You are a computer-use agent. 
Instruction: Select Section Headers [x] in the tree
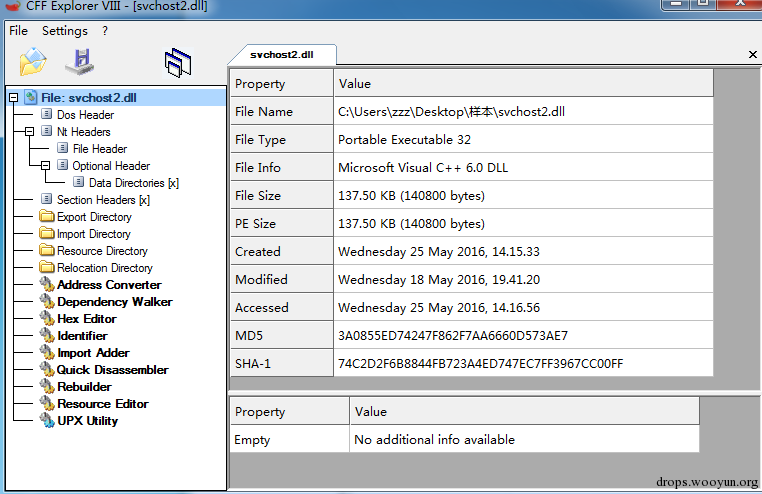(x=103, y=200)
